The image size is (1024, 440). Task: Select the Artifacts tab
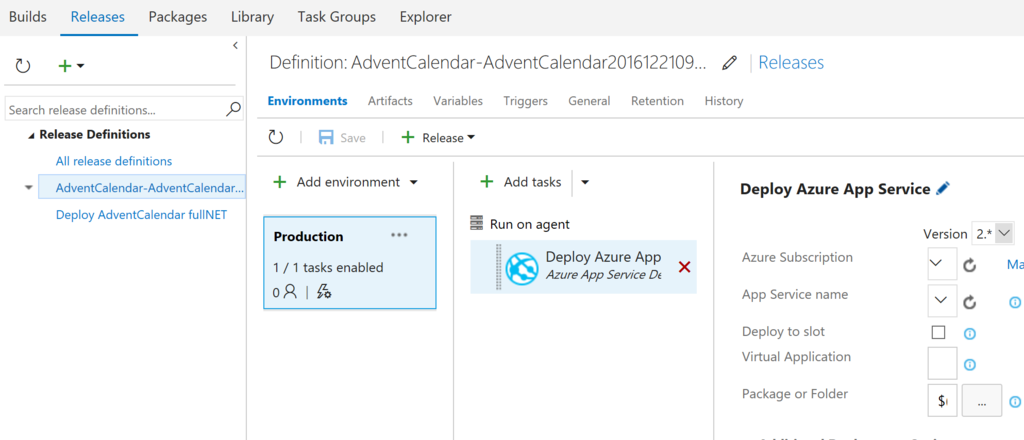[390, 101]
